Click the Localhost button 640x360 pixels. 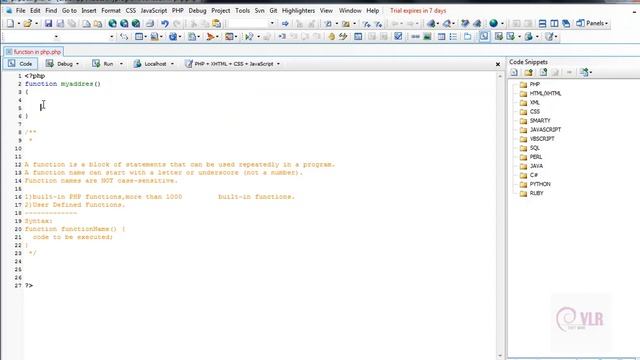pyautogui.click(x=150, y=64)
